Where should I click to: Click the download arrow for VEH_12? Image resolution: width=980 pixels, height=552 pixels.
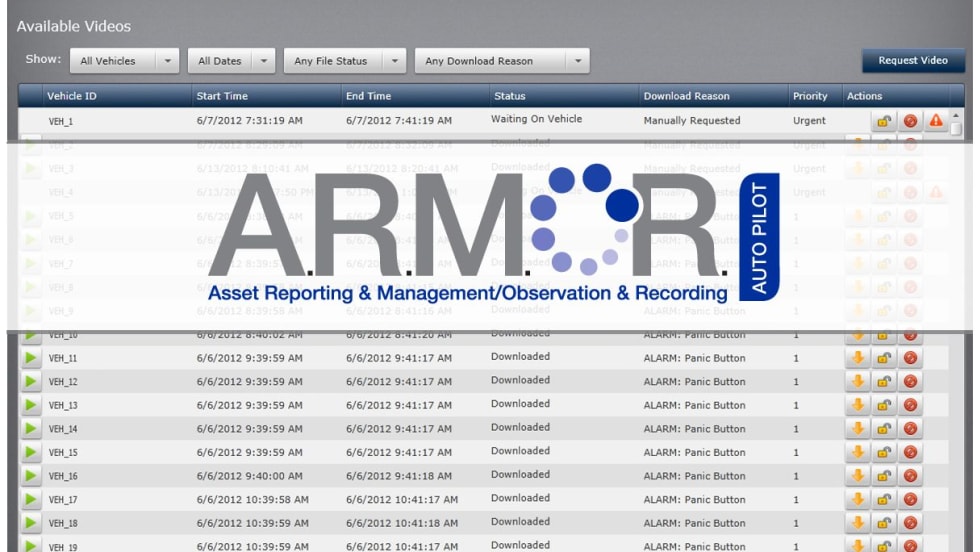(858, 382)
